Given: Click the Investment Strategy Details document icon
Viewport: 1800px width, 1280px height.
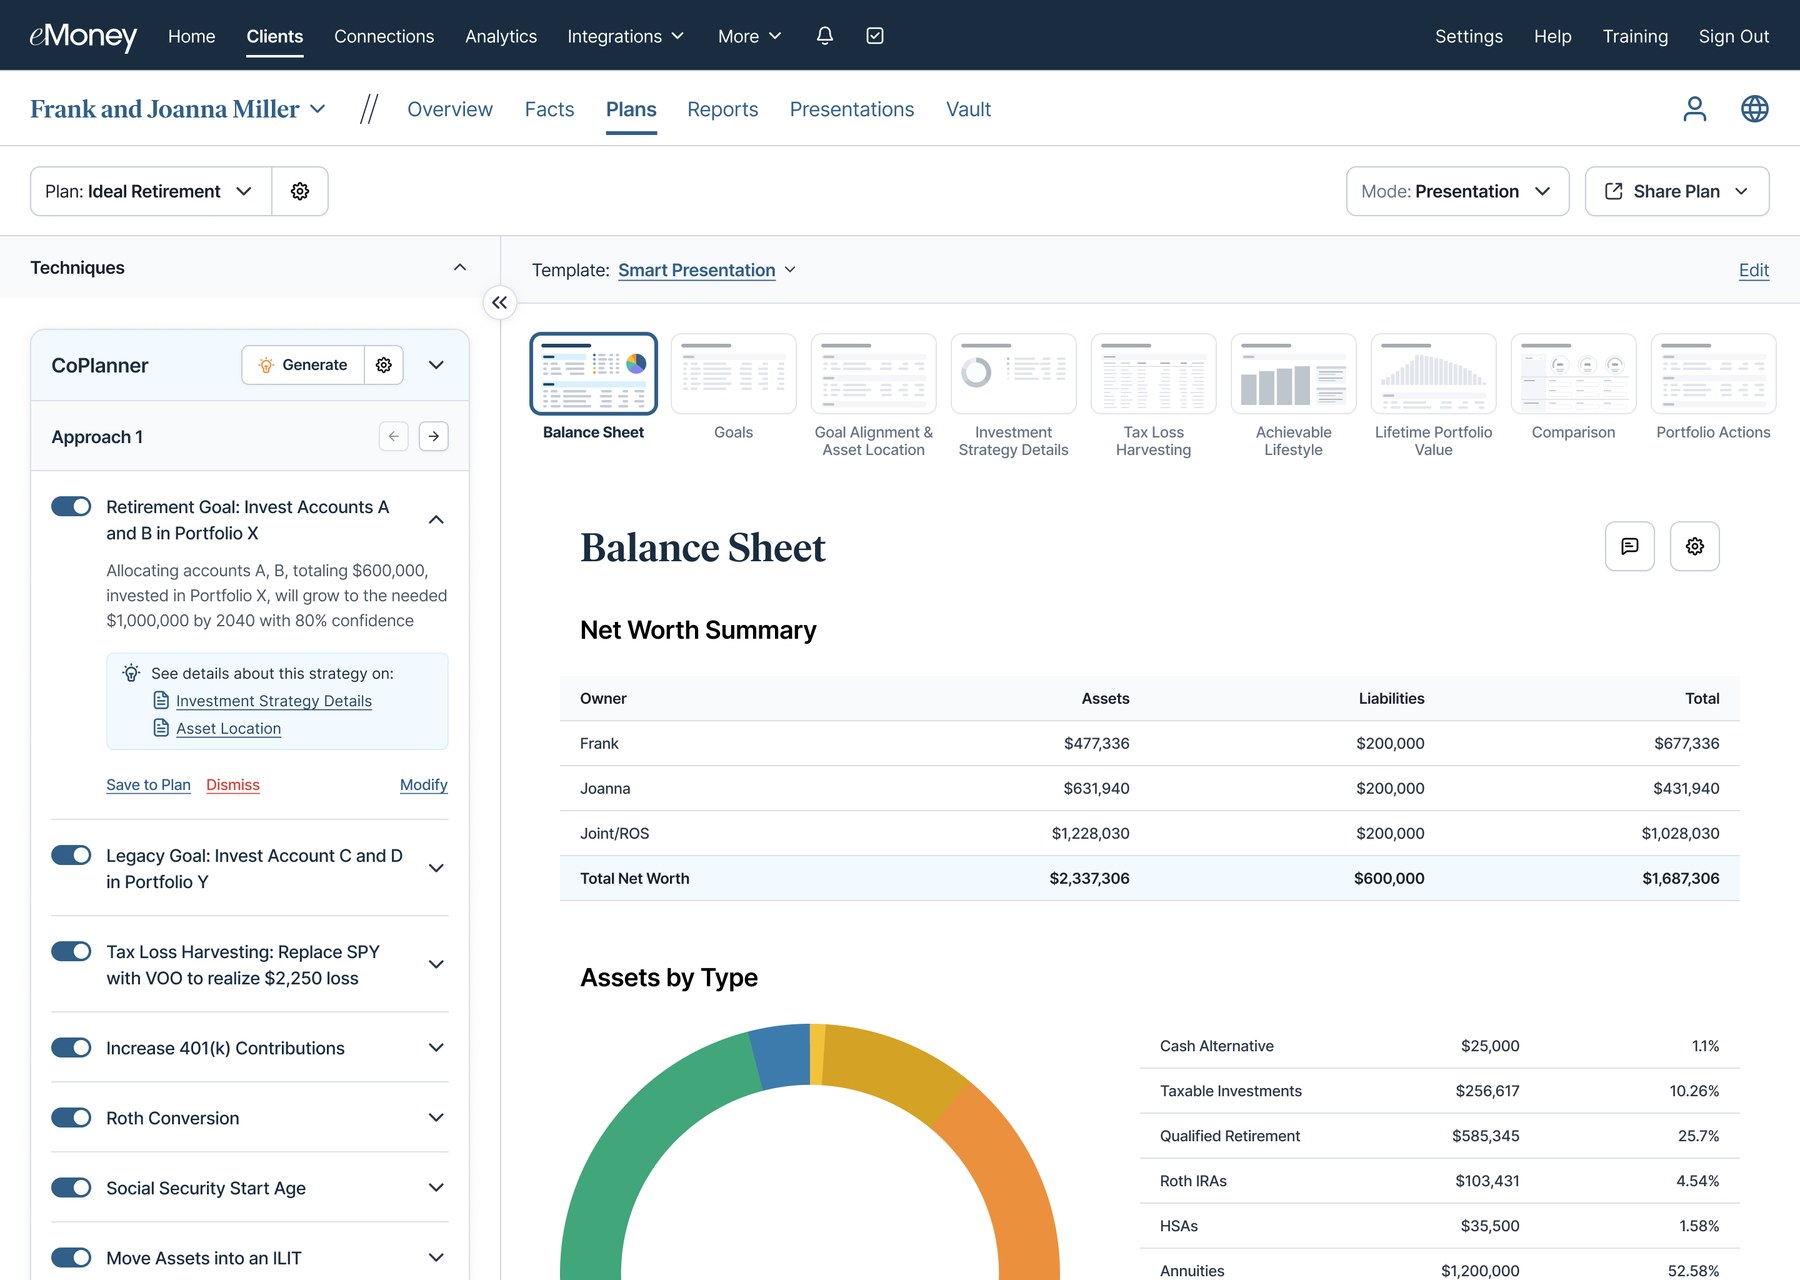Looking at the screenshot, I should click(161, 700).
